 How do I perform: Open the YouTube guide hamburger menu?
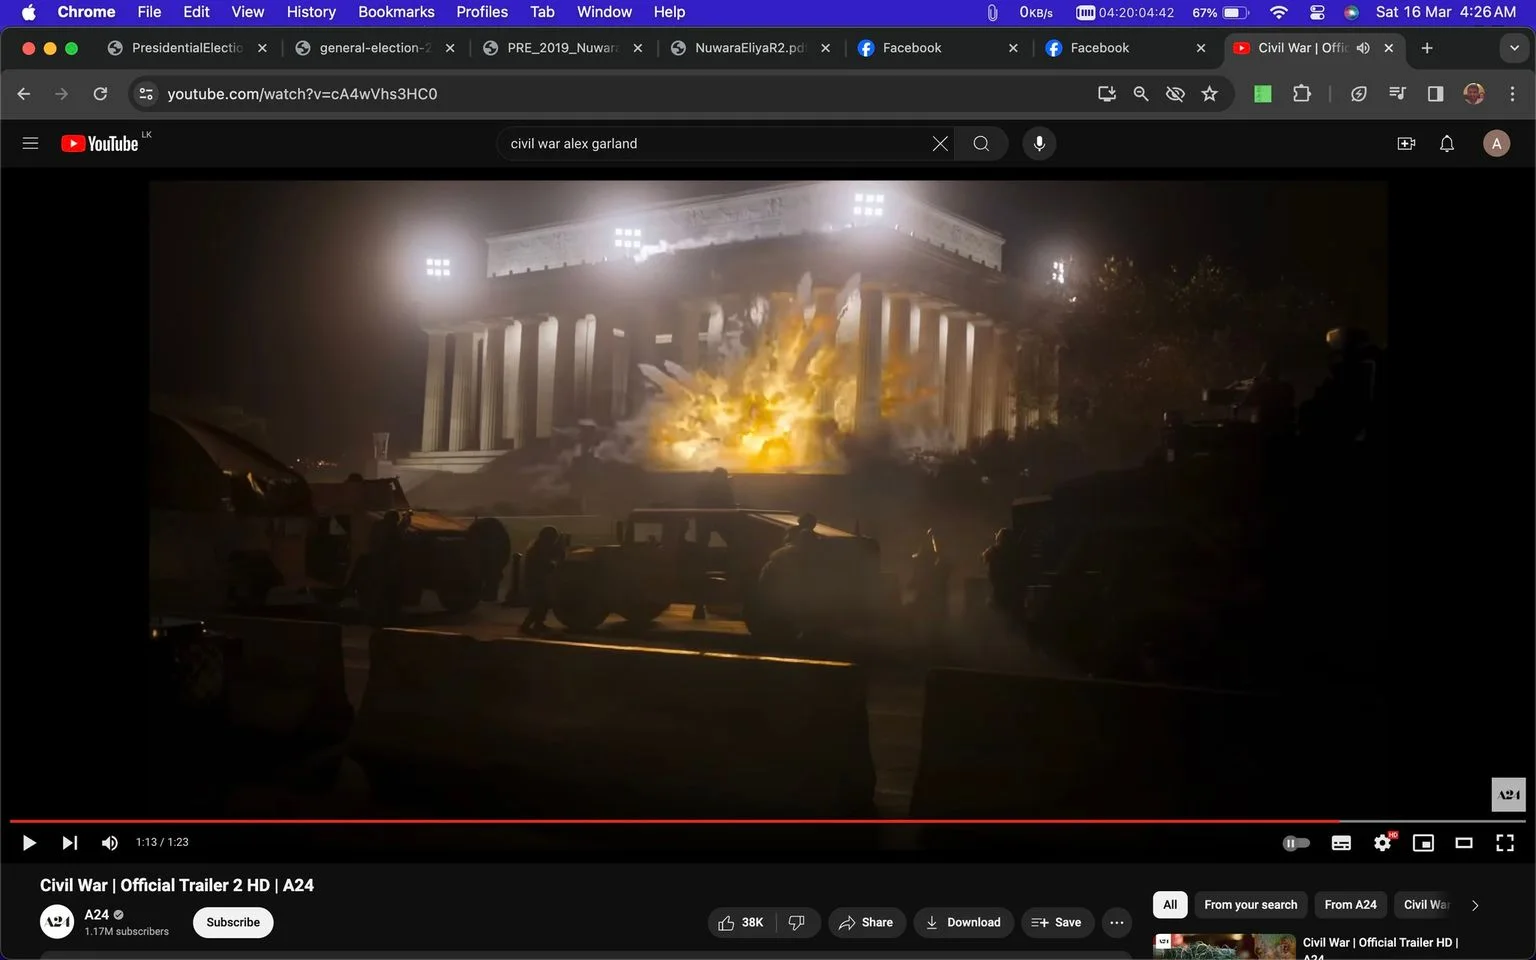pyautogui.click(x=30, y=143)
